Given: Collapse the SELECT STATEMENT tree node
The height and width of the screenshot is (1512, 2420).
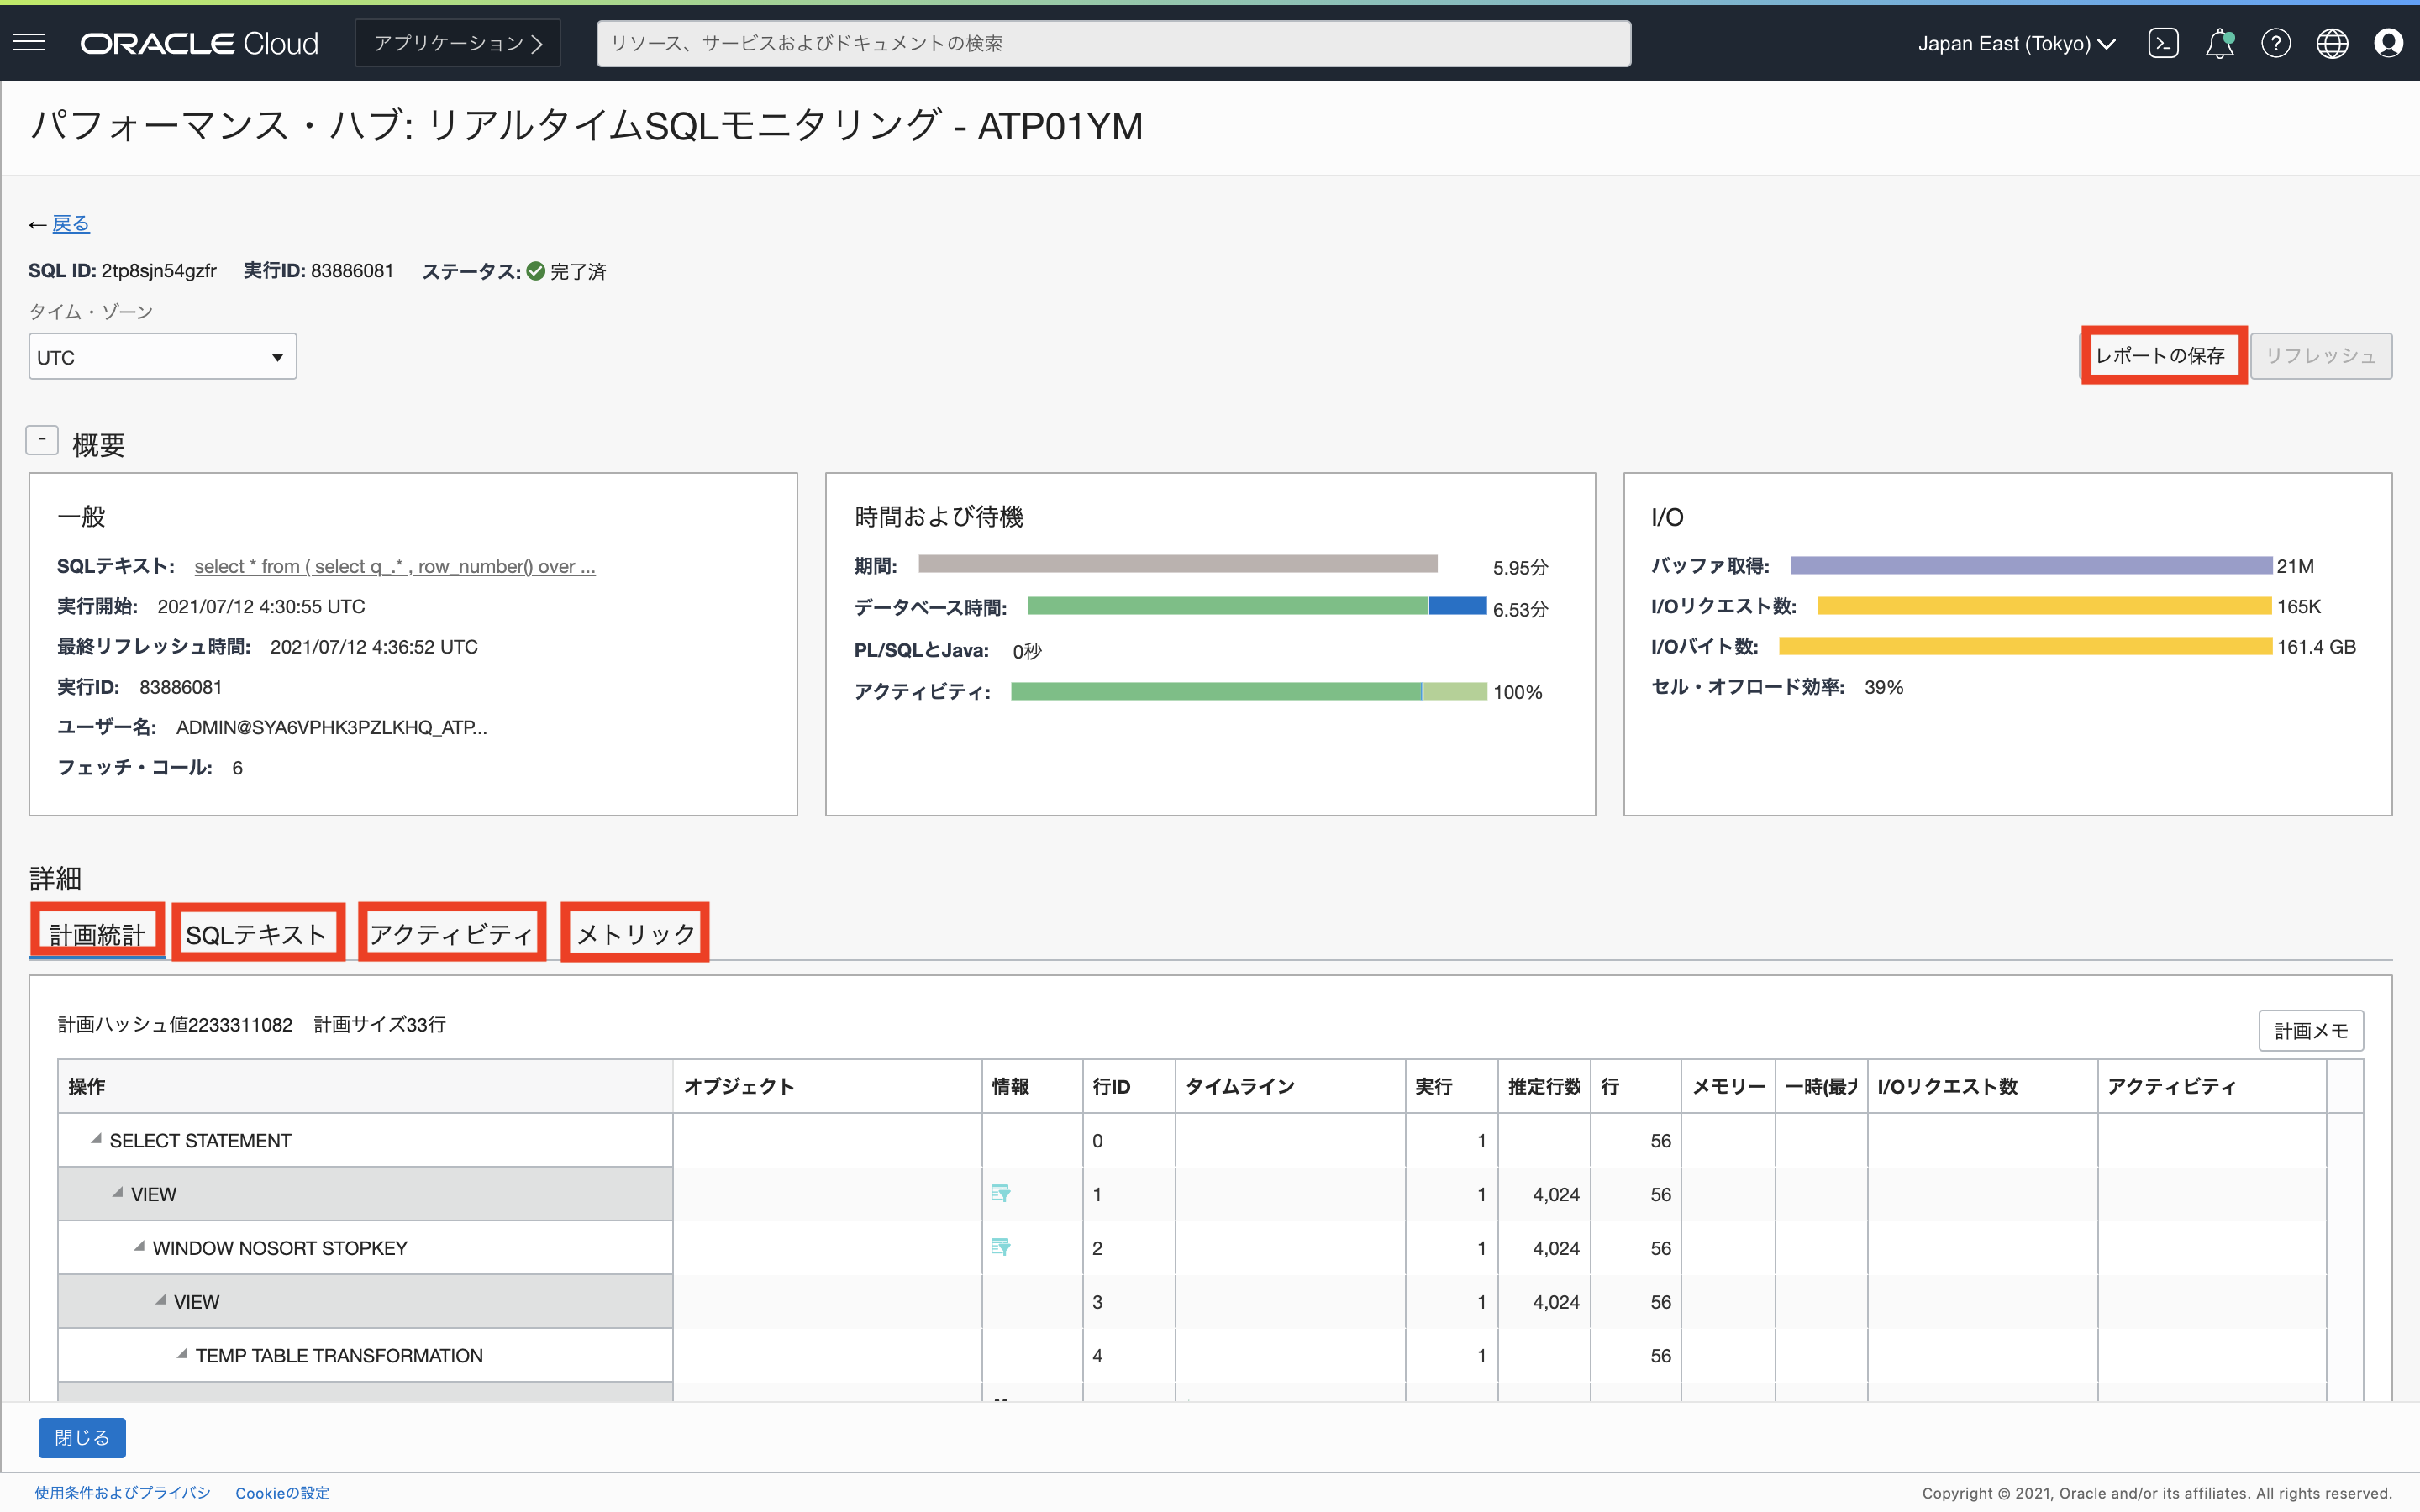Looking at the screenshot, I should [96, 1139].
